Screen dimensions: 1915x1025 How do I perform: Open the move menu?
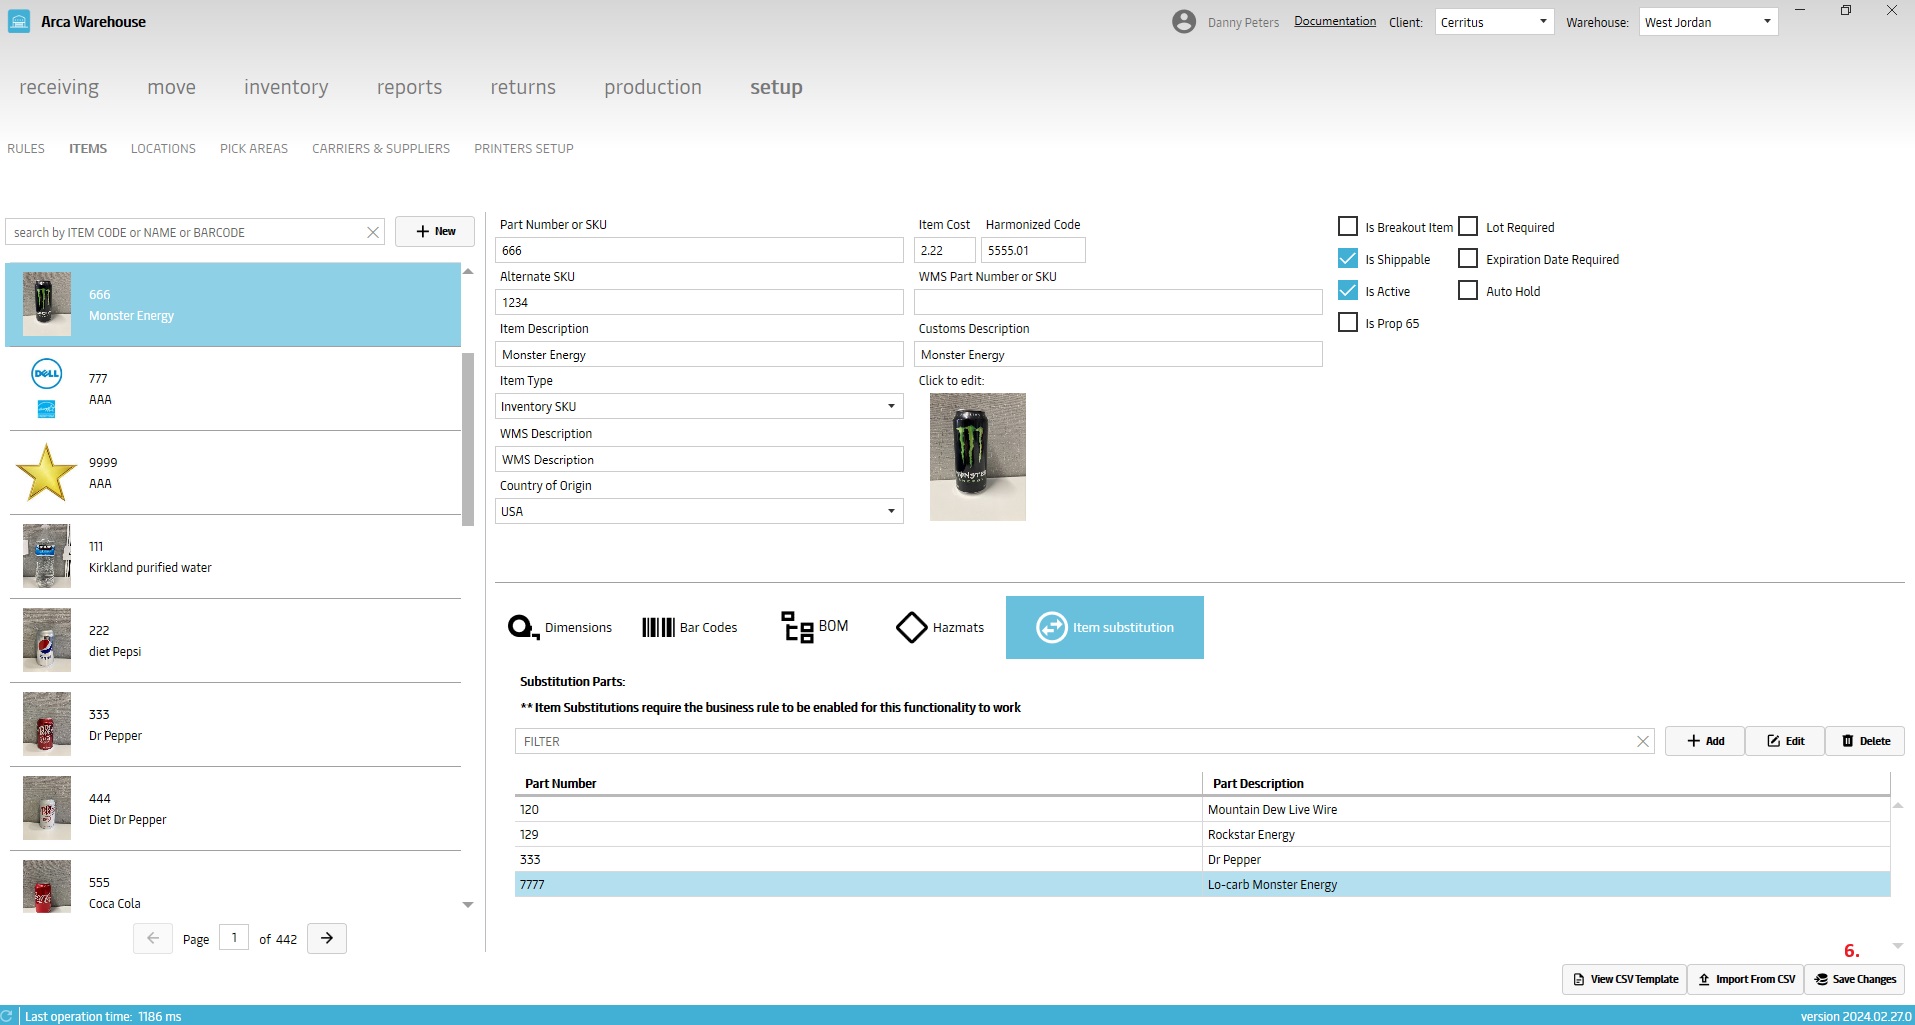point(171,87)
